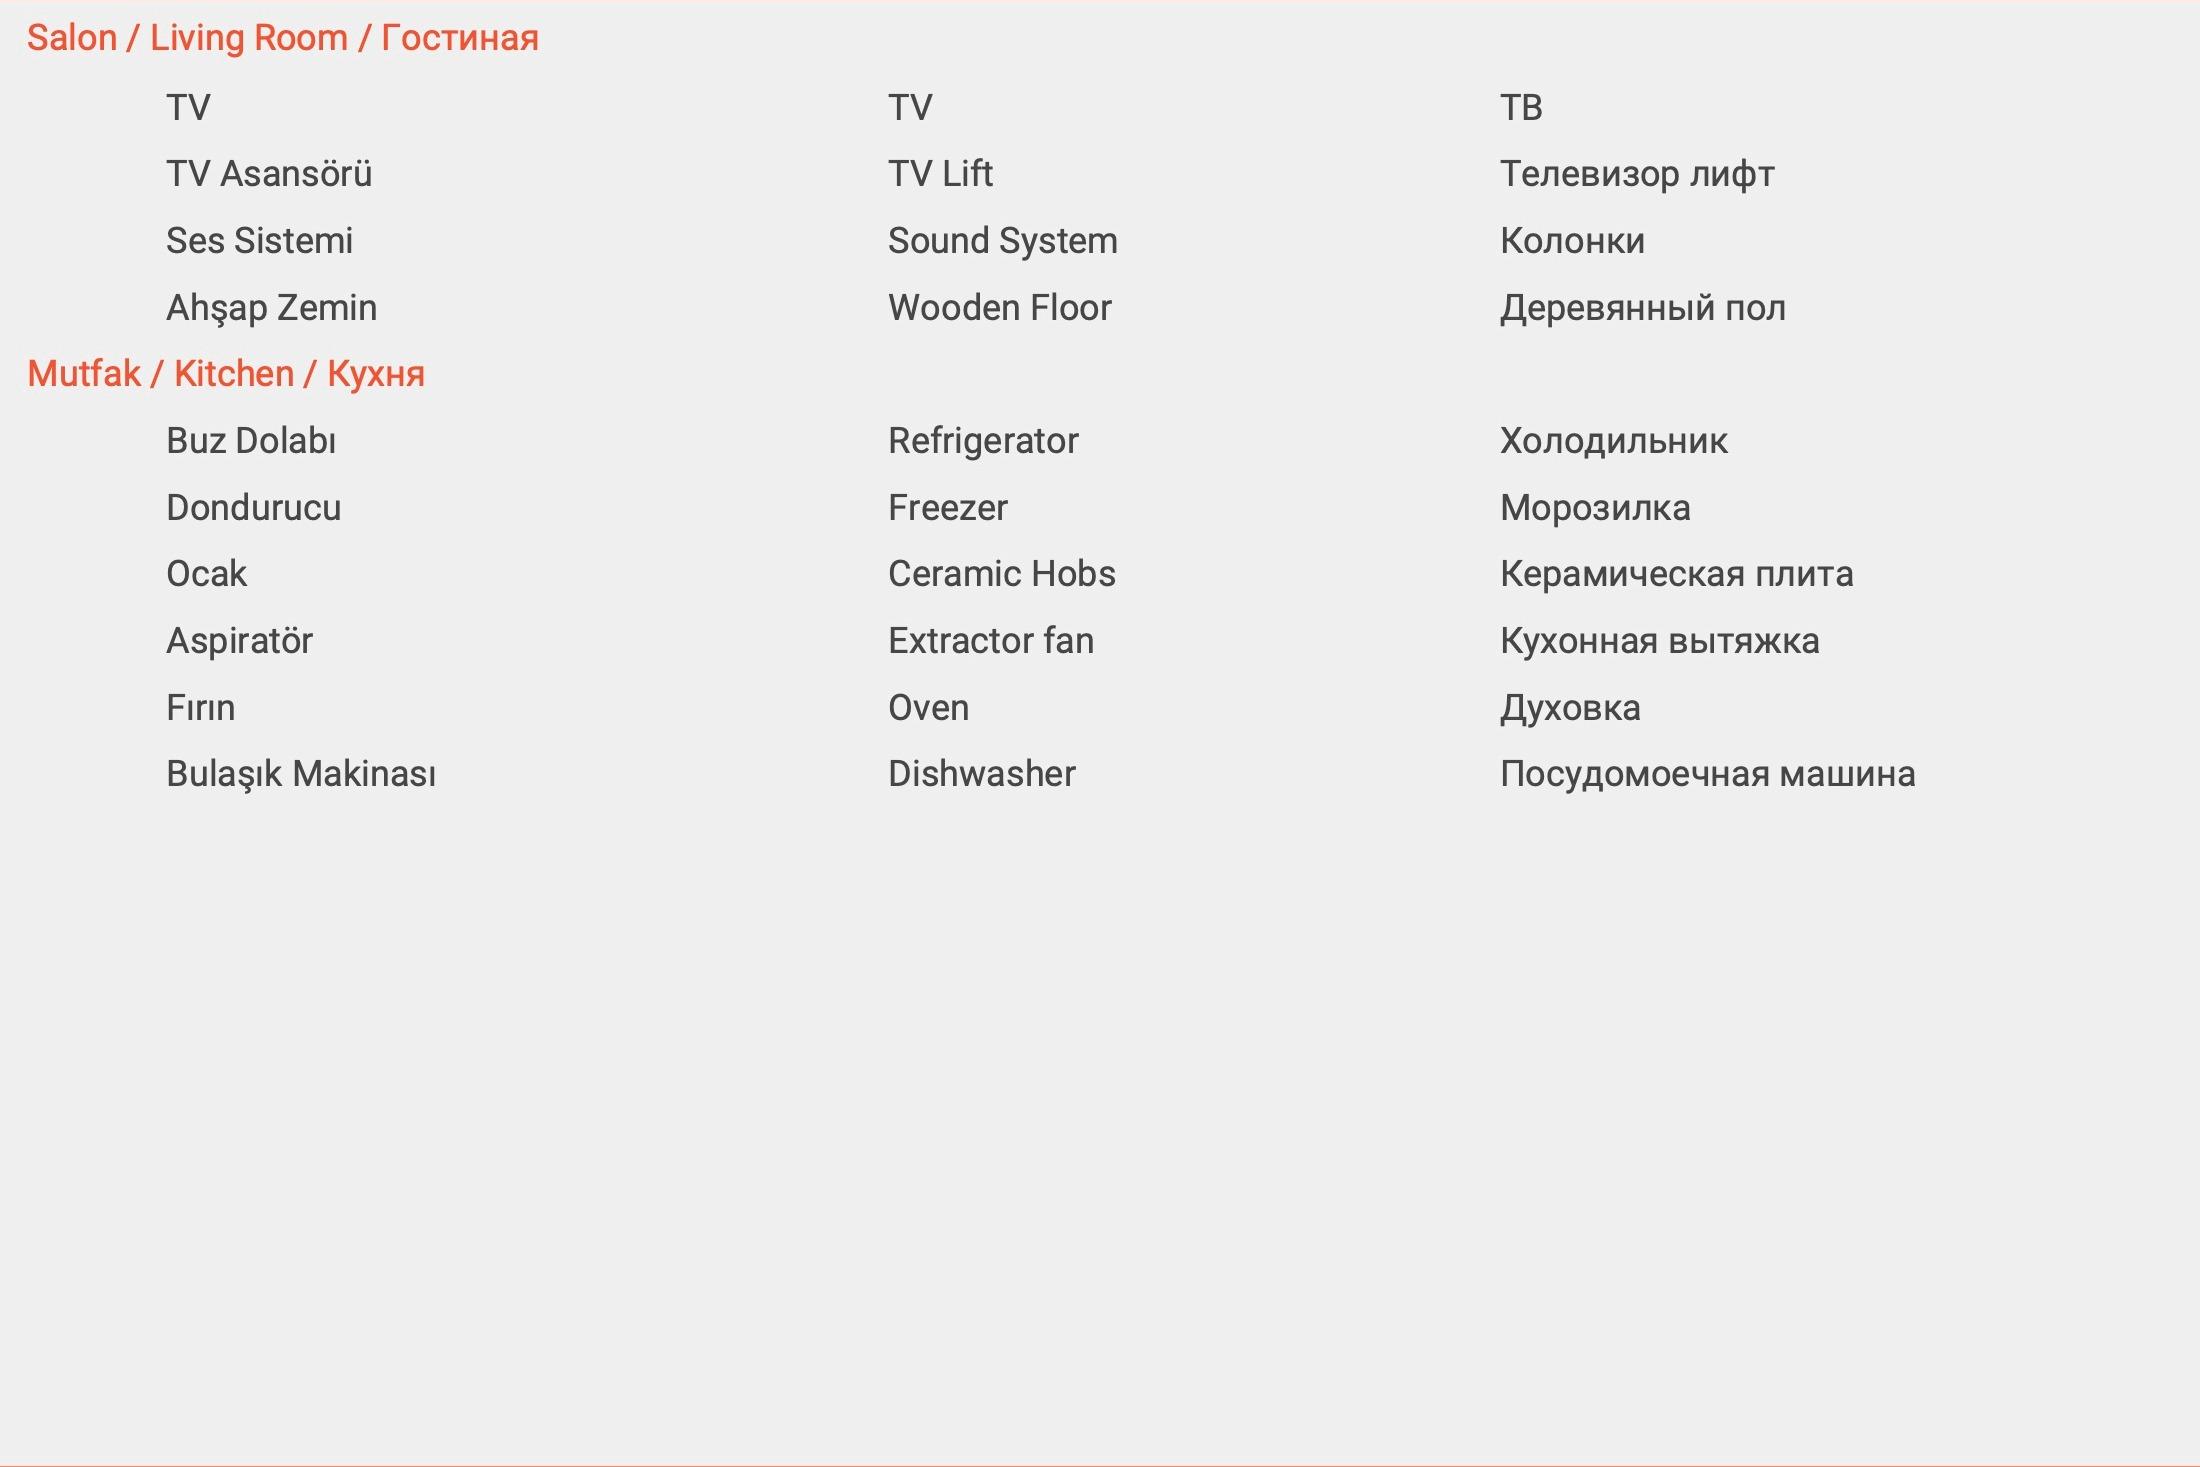Click the Посудомоечная машина item
The width and height of the screenshot is (2200, 1467).
(1707, 774)
